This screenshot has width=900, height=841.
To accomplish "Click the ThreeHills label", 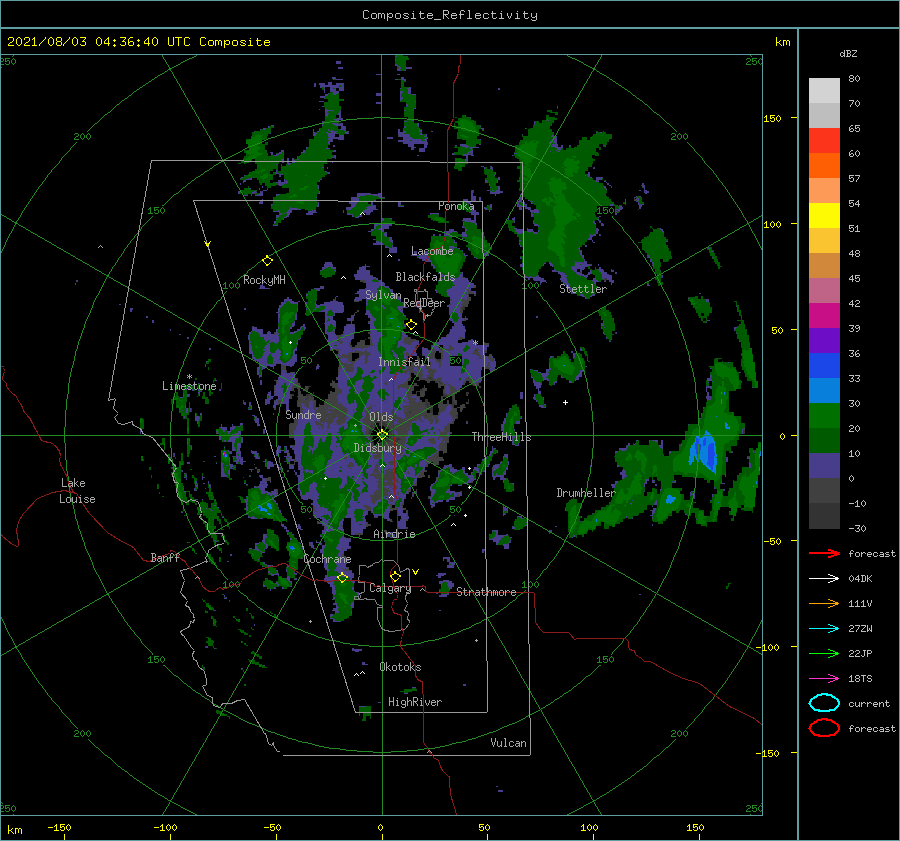I will (502, 437).
